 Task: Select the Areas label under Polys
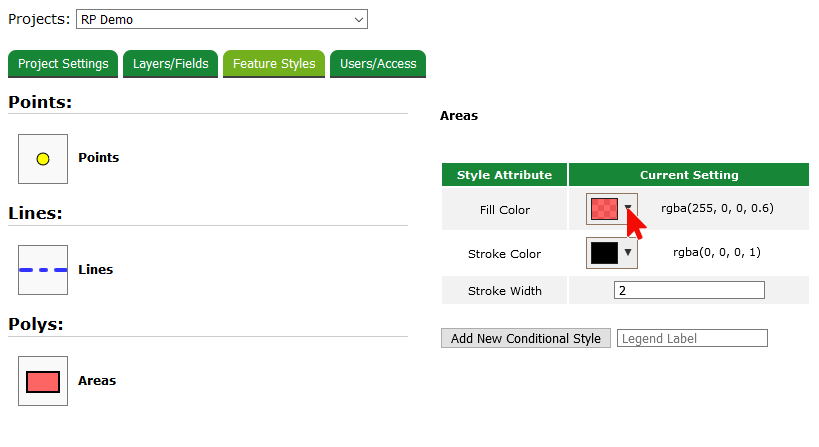97,381
